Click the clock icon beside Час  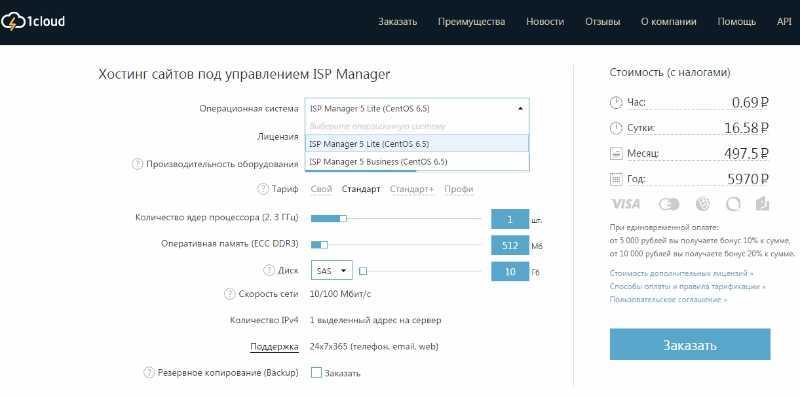pyautogui.click(x=616, y=103)
